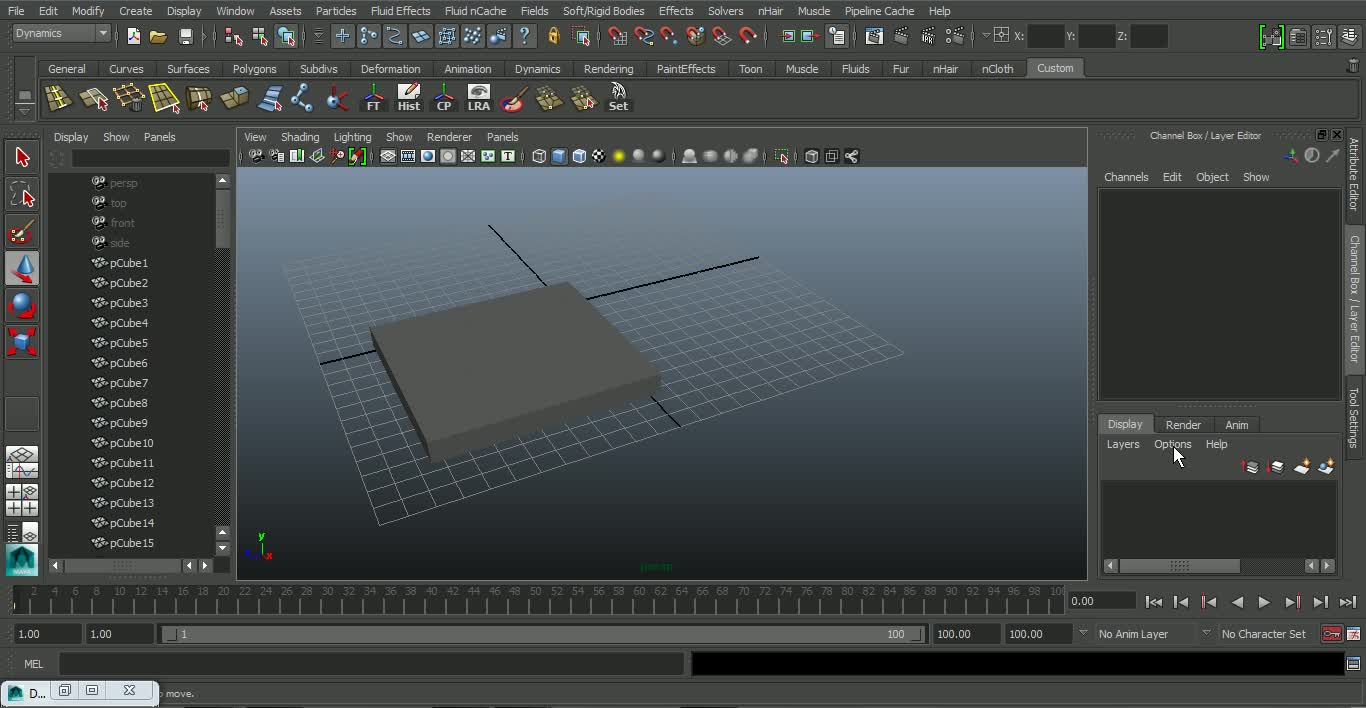Select the arrow Select tool in toolbox
The height and width of the screenshot is (708, 1366).
(x=22, y=157)
